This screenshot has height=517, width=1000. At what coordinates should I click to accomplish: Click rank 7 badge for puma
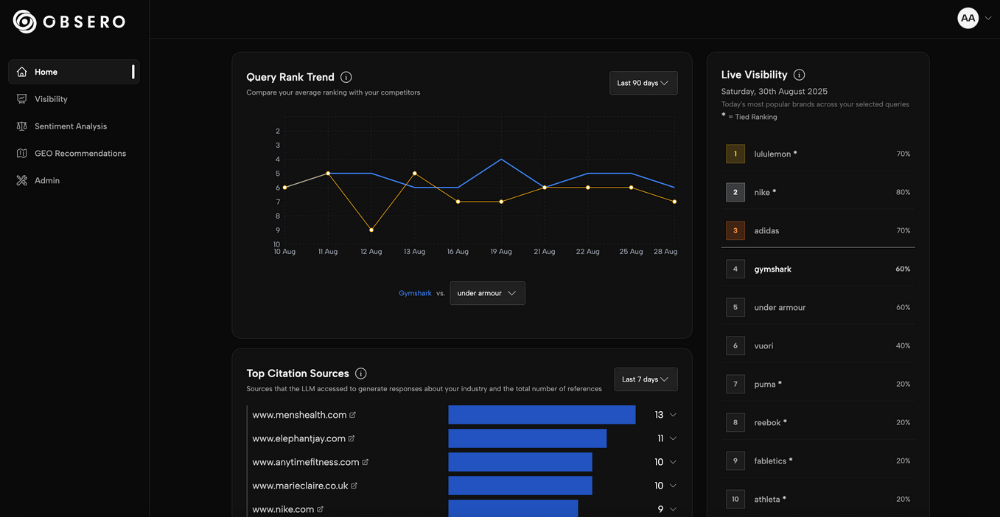click(x=735, y=384)
